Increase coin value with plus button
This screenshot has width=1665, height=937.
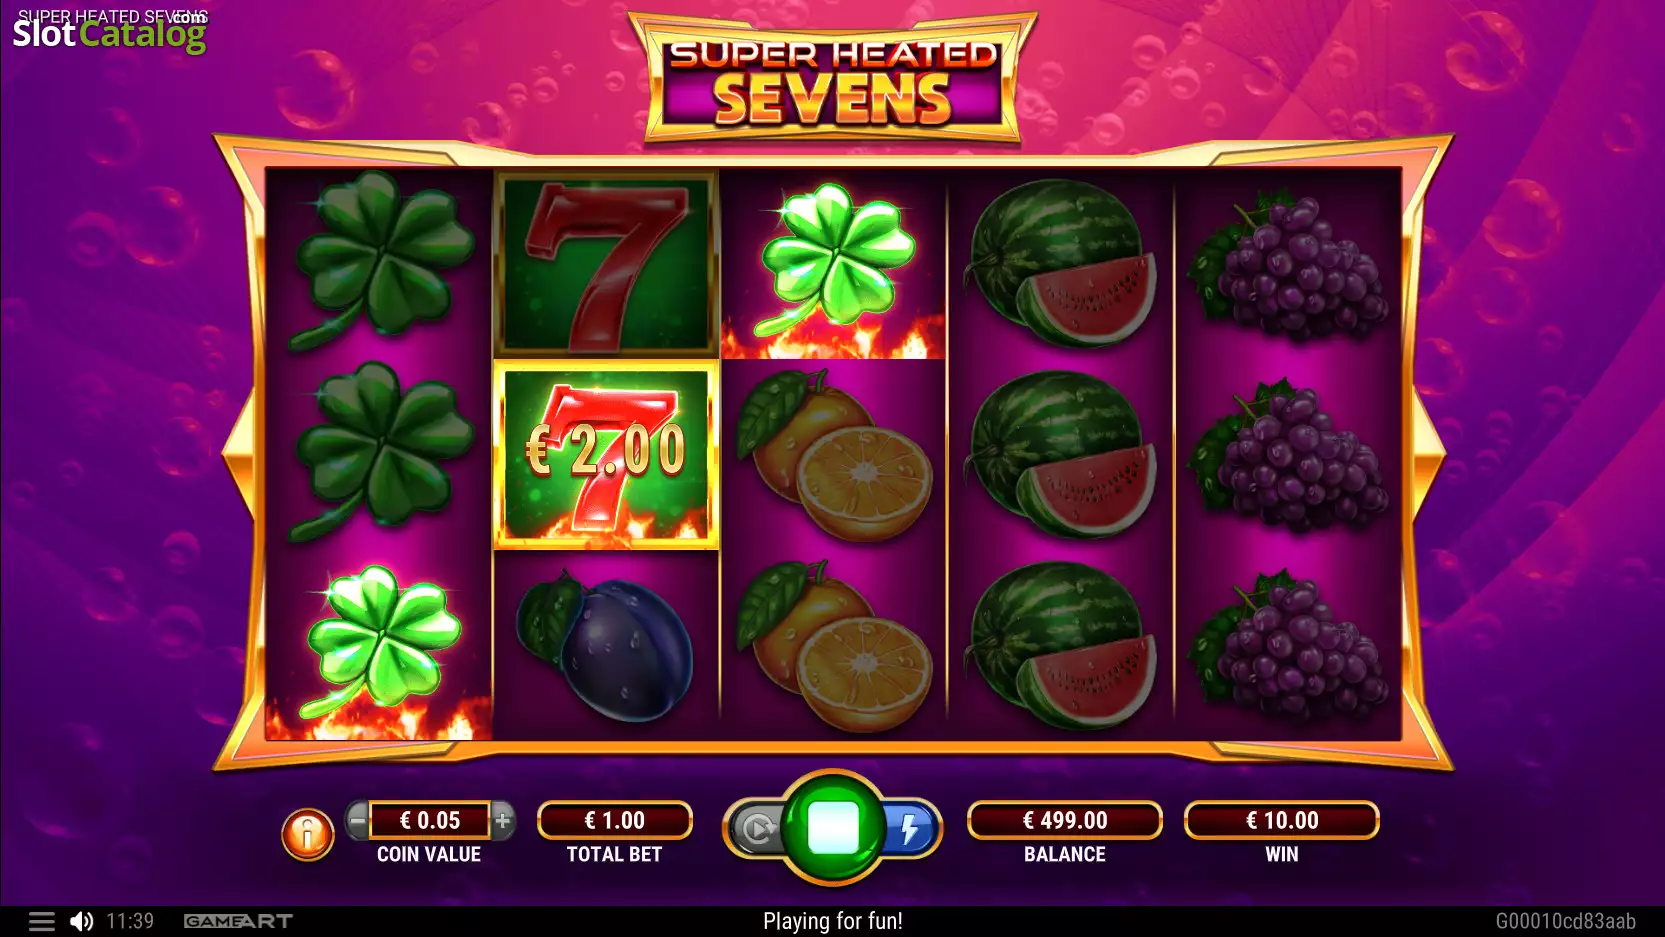[x=503, y=821]
